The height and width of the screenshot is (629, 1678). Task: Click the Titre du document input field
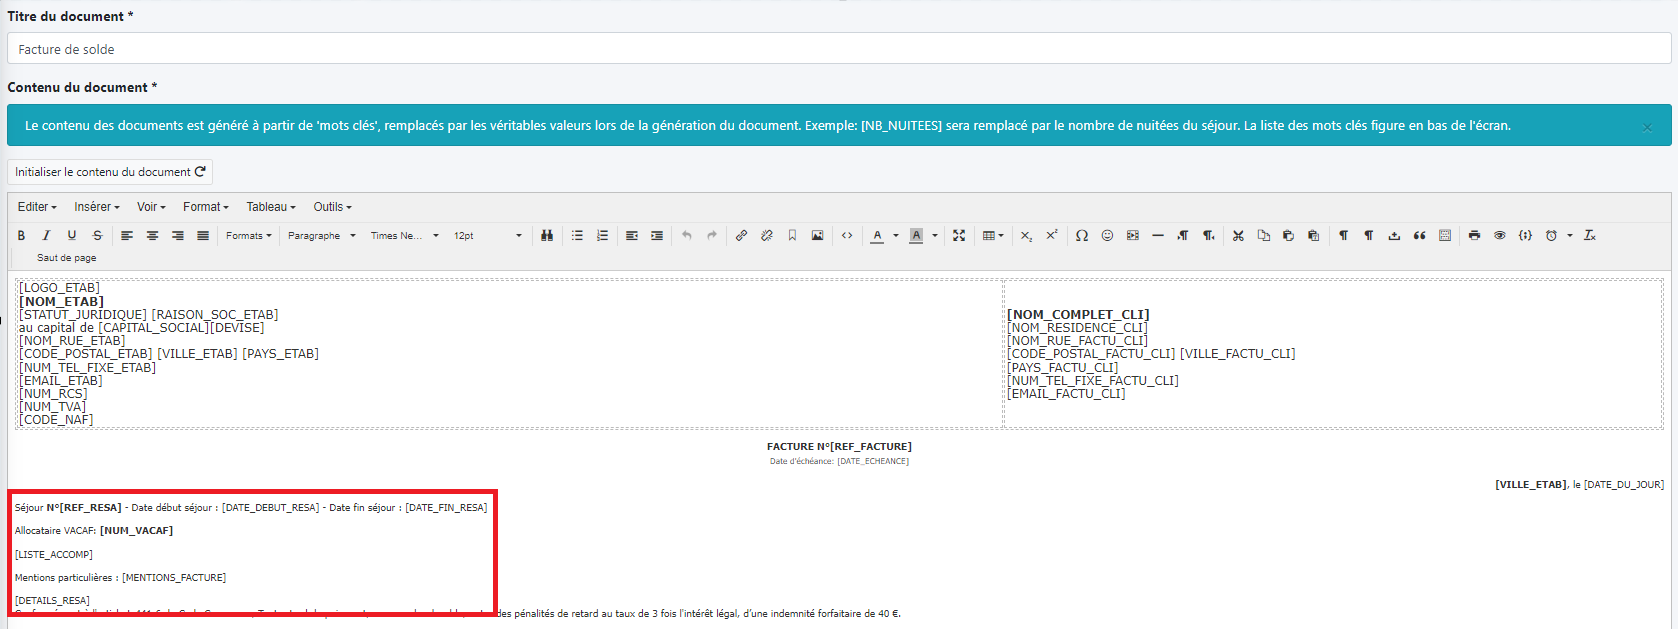tap(838, 49)
